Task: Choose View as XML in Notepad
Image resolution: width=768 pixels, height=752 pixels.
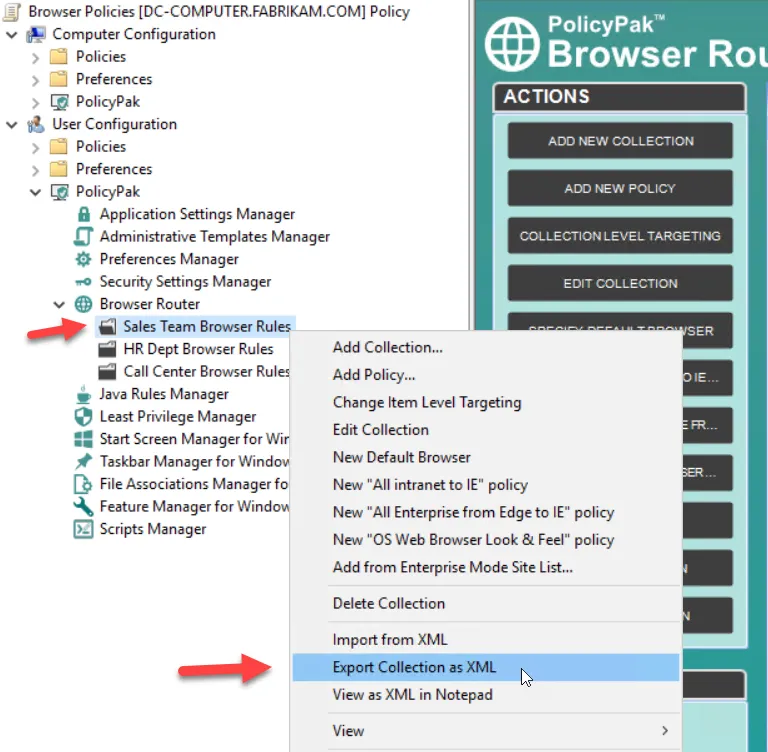Action: coord(485,695)
